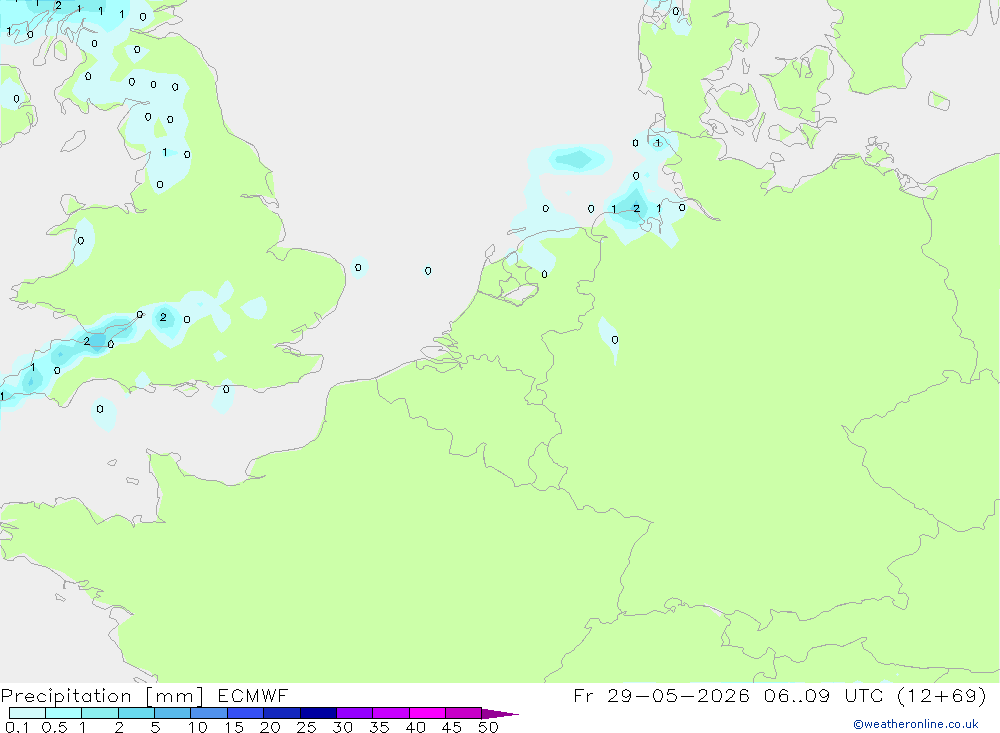
Task: Select the 0.5–1 mm legend swatch
Action: [x=64, y=713]
